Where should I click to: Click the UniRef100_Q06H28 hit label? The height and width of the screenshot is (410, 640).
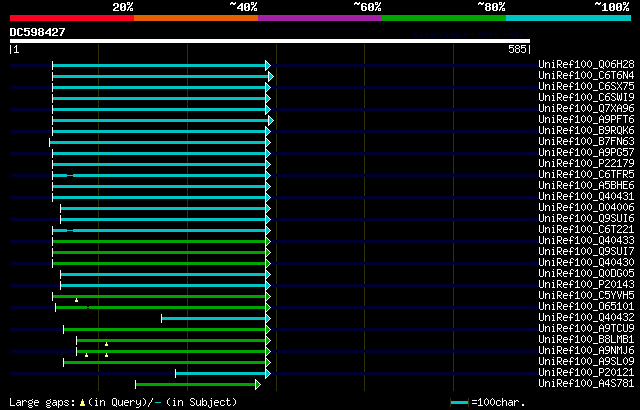(x=587, y=64)
